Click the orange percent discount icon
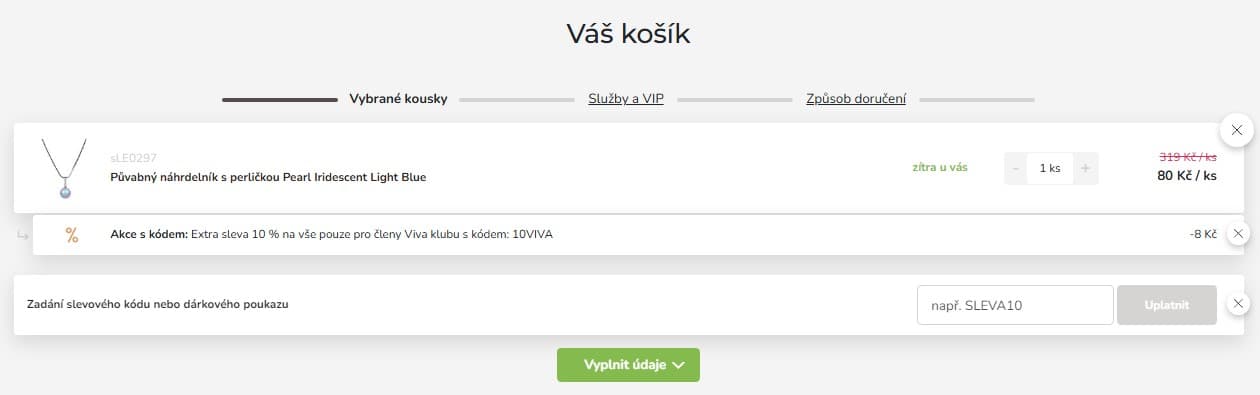 [x=72, y=235]
